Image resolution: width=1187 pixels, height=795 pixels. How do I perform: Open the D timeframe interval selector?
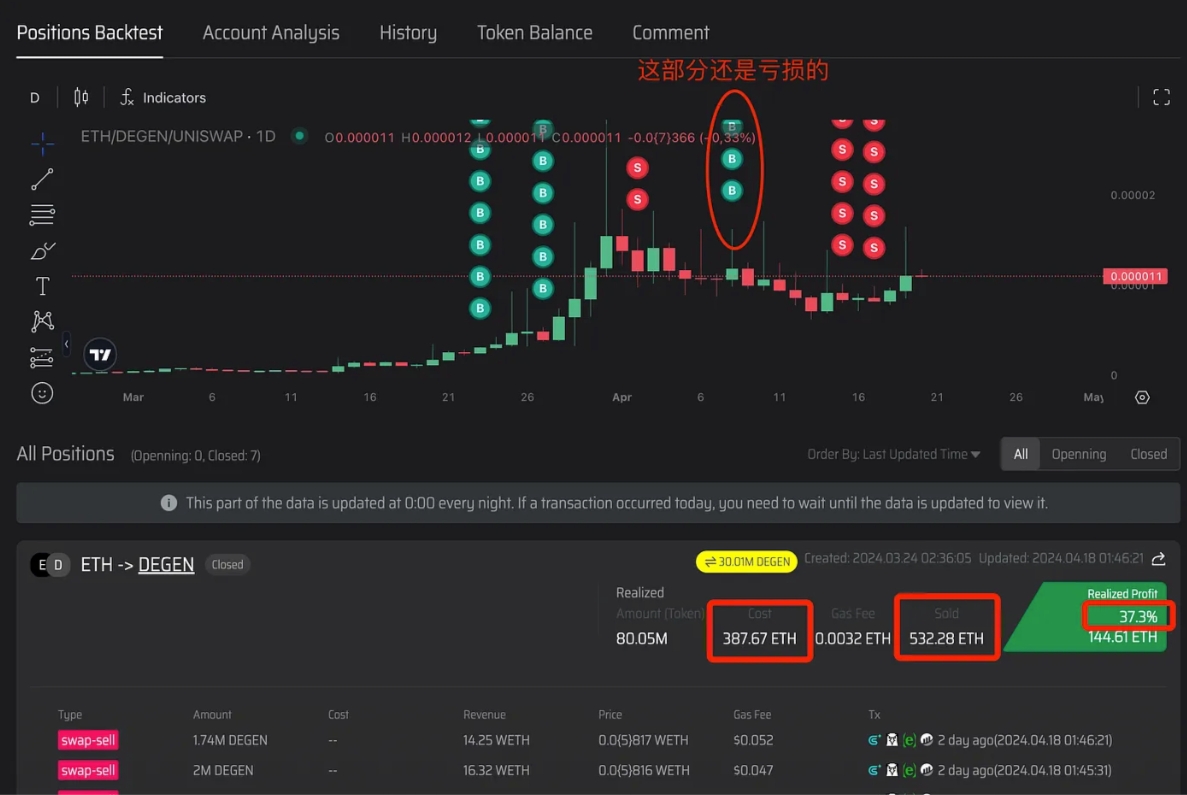click(35, 97)
